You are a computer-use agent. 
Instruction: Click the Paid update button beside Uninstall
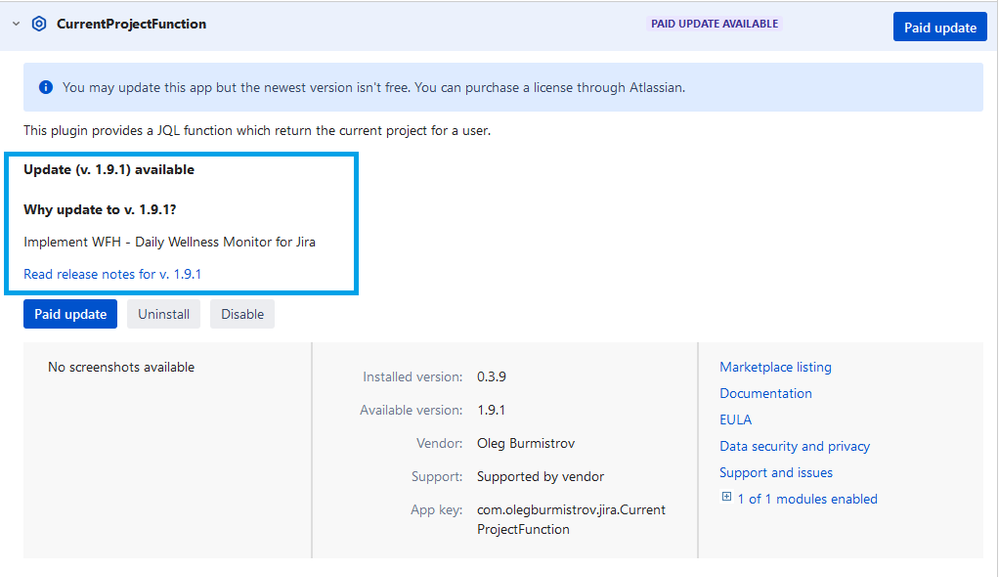(x=70, y=314)
